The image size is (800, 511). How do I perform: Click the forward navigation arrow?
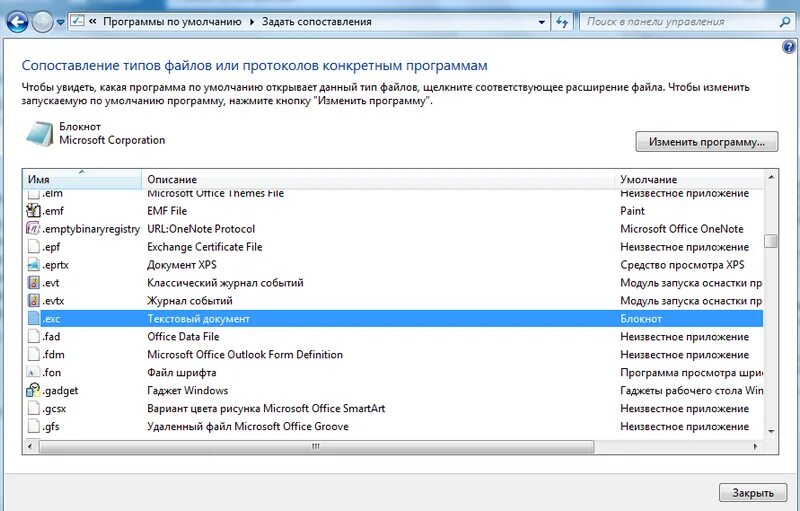coord(42,22)
